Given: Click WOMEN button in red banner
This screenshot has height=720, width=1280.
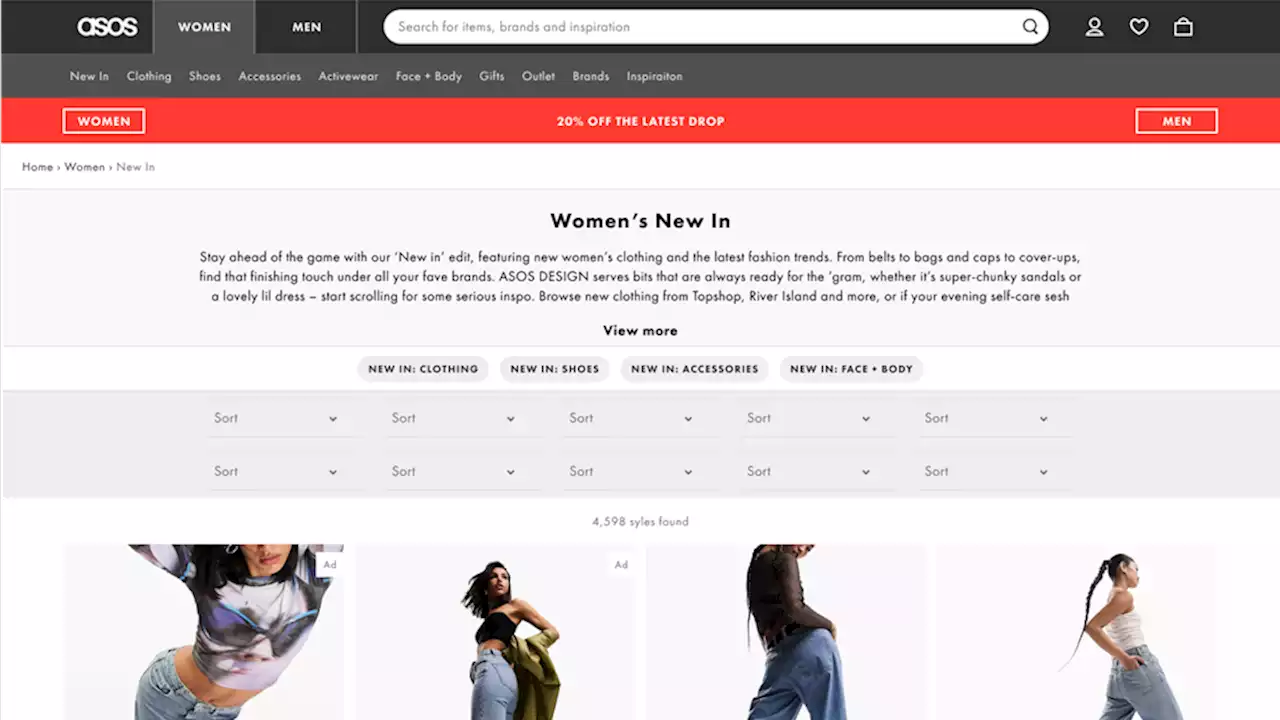Looking at the screenshot, I should pyautogui.click(x=104, y=121).
